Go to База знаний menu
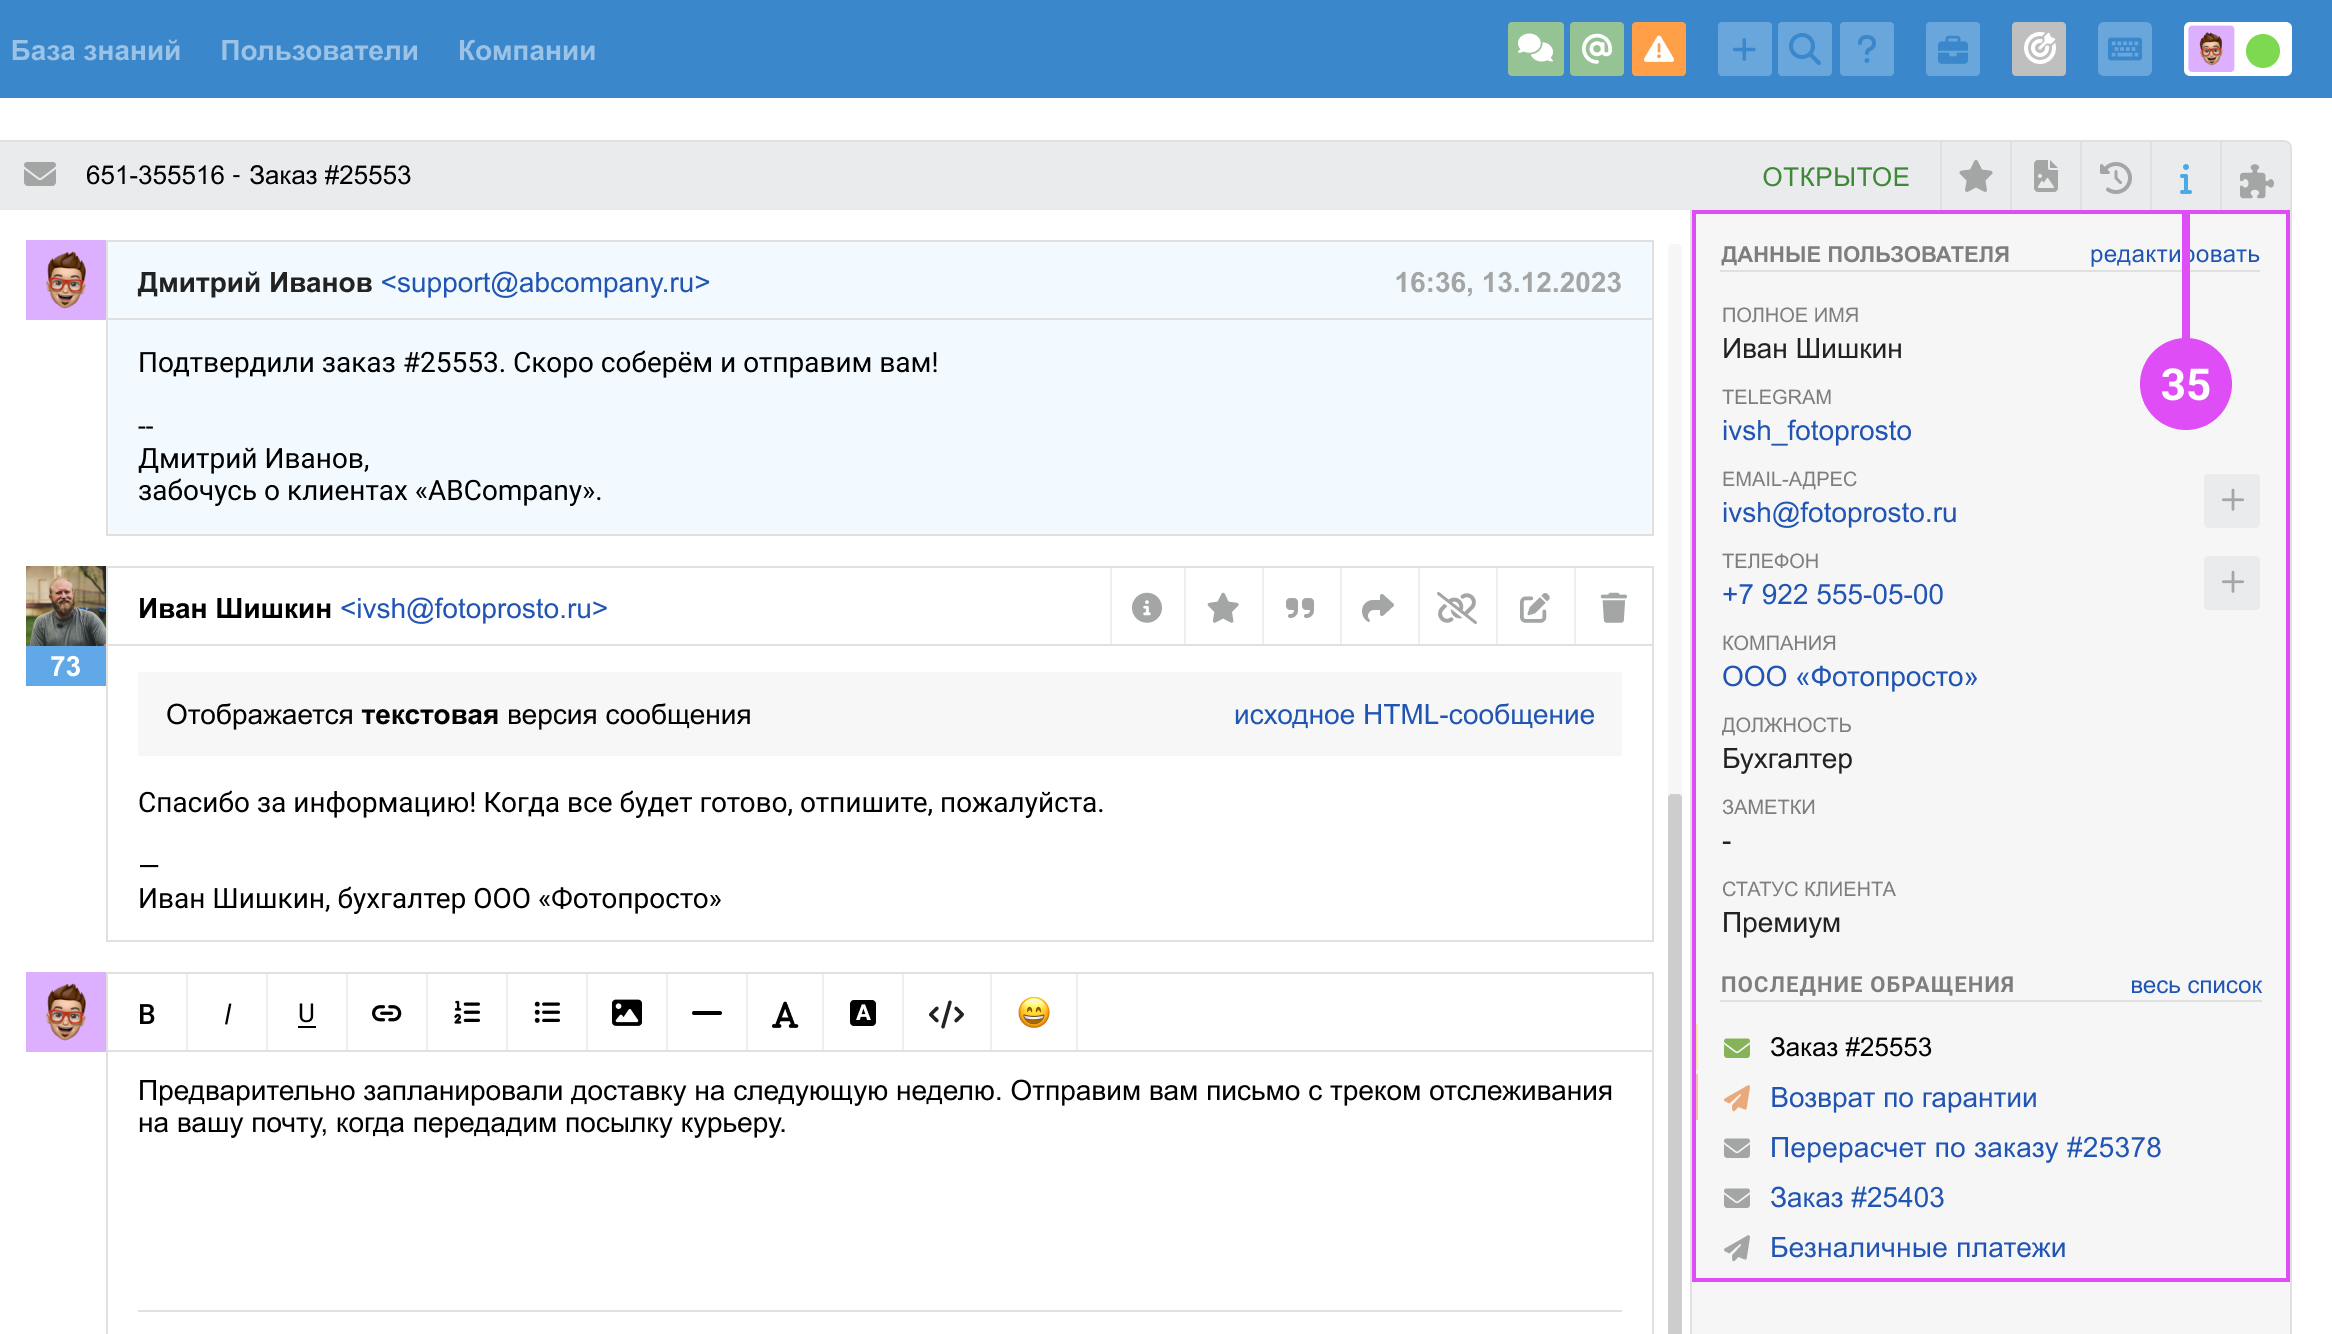 (96, 50)
